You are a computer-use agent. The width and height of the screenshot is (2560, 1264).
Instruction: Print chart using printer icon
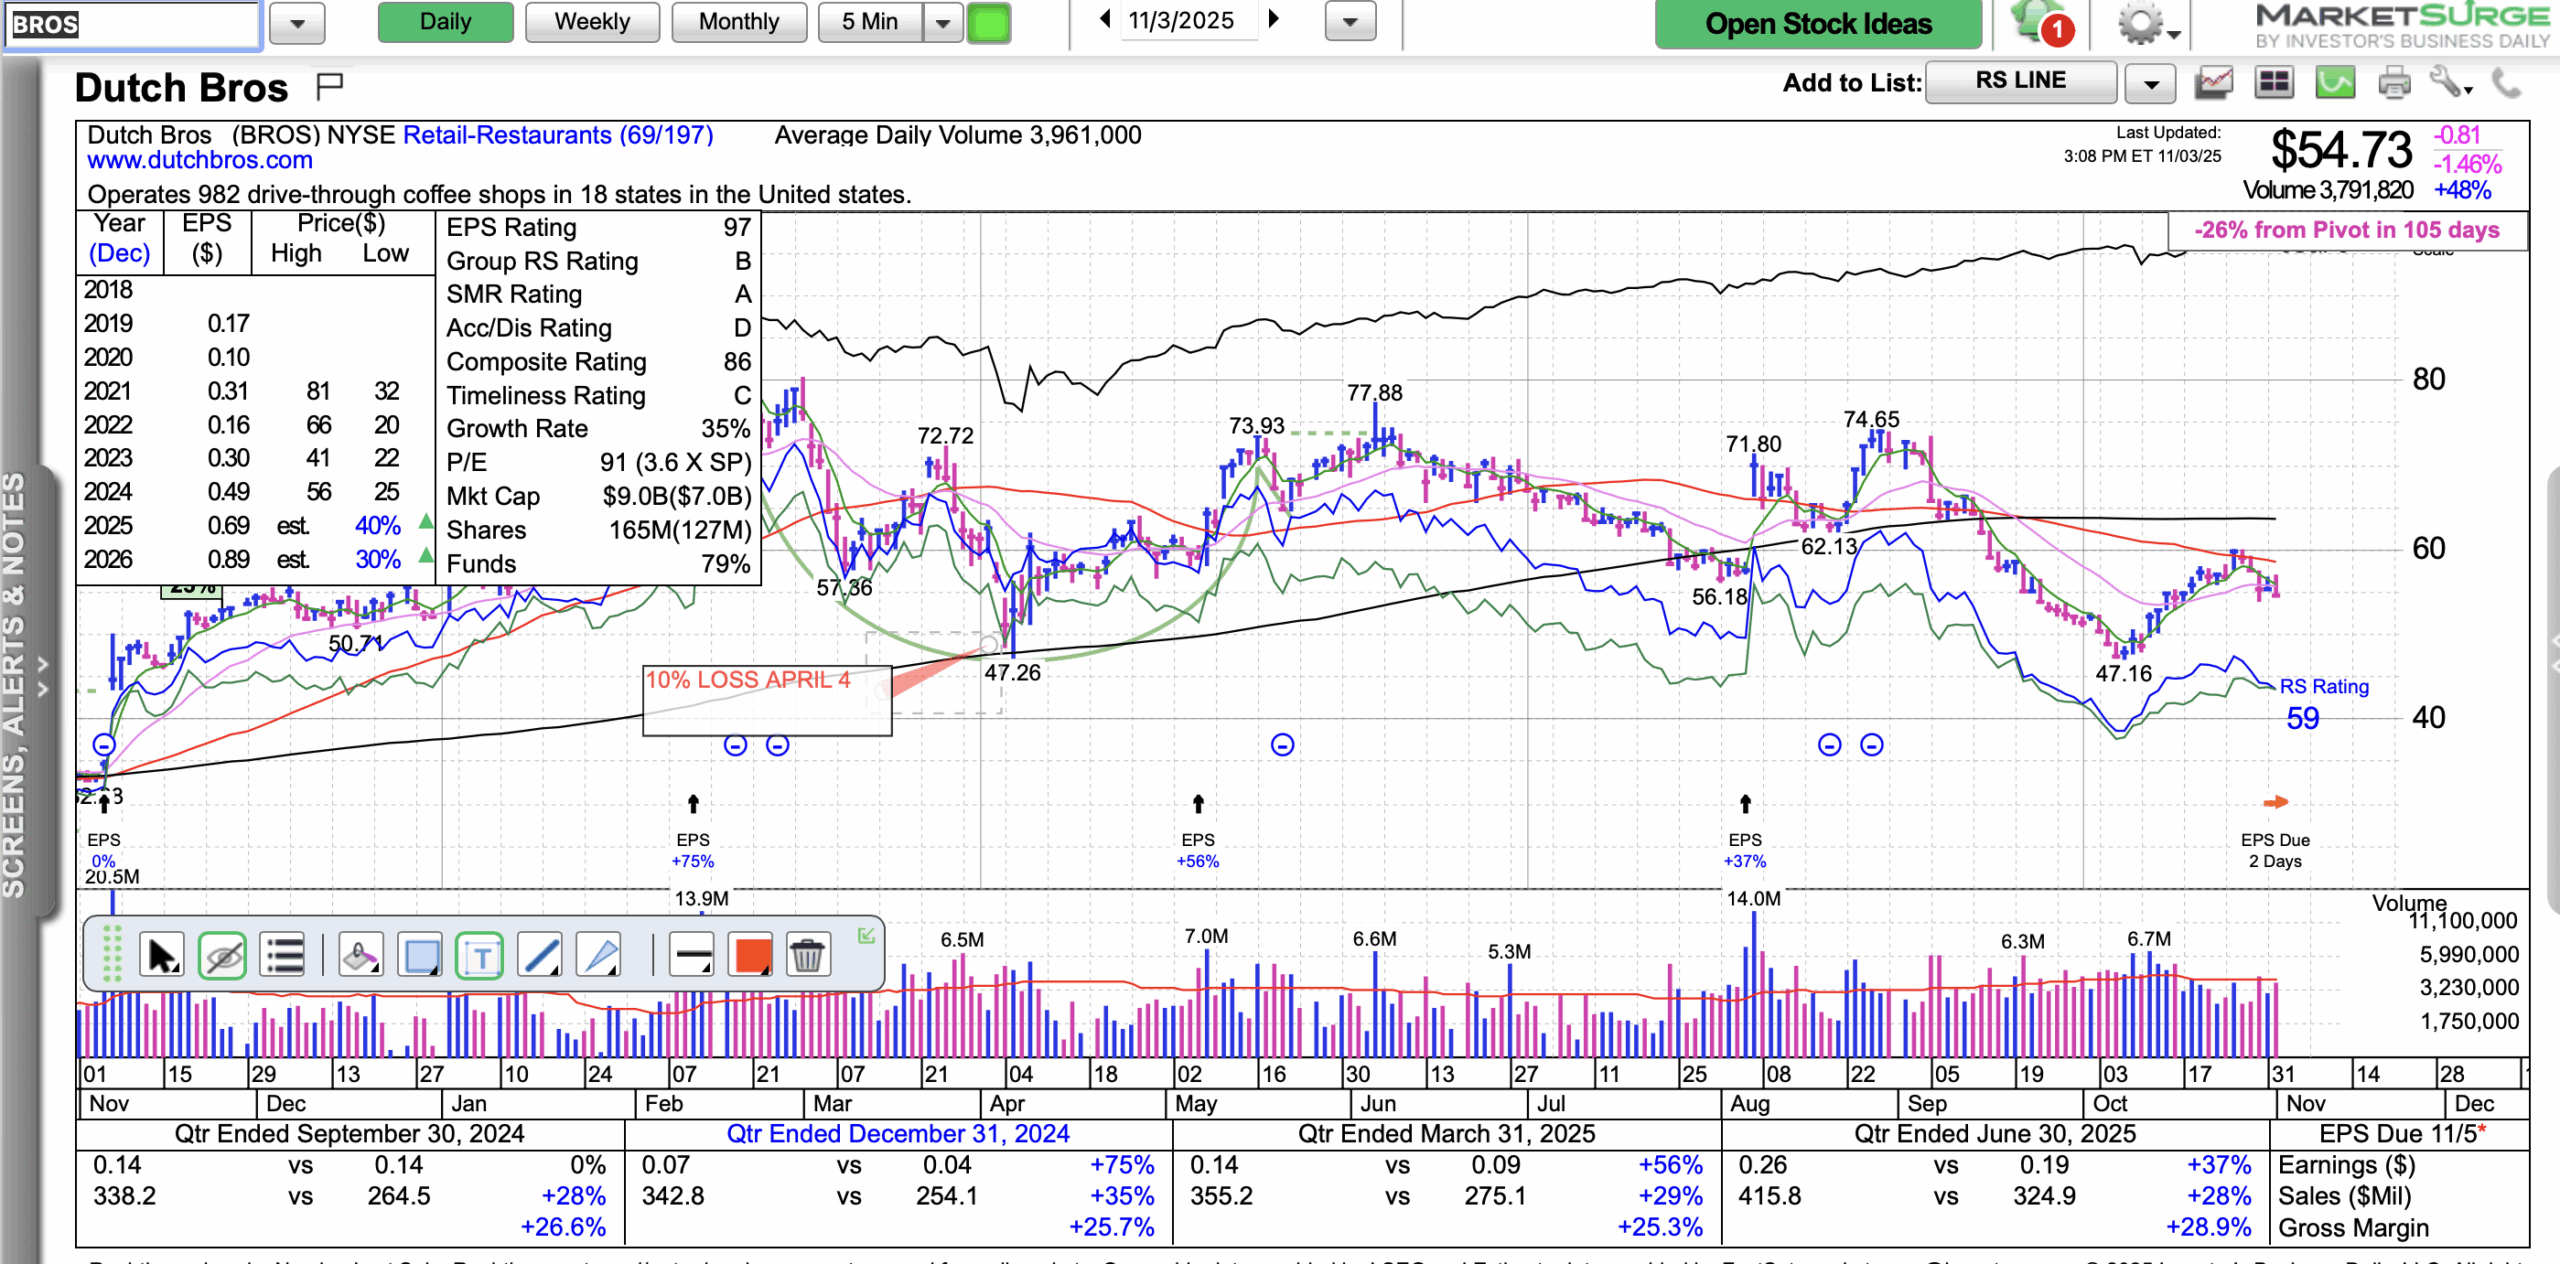(x=2394, y=83)
